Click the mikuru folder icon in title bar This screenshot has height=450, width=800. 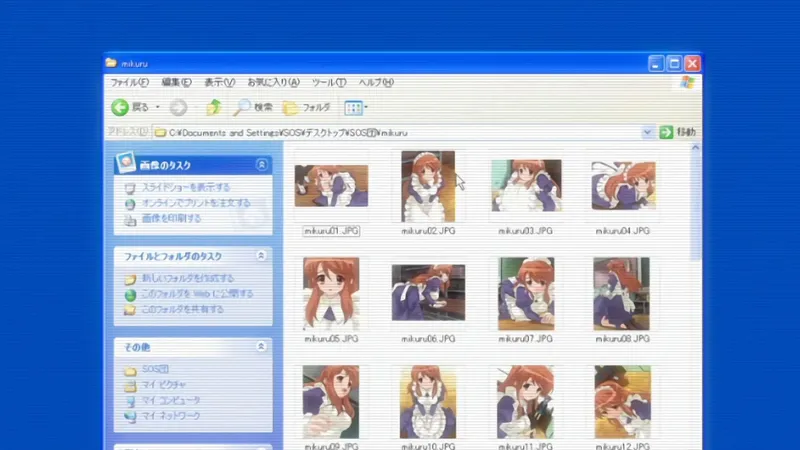(111, 63)
